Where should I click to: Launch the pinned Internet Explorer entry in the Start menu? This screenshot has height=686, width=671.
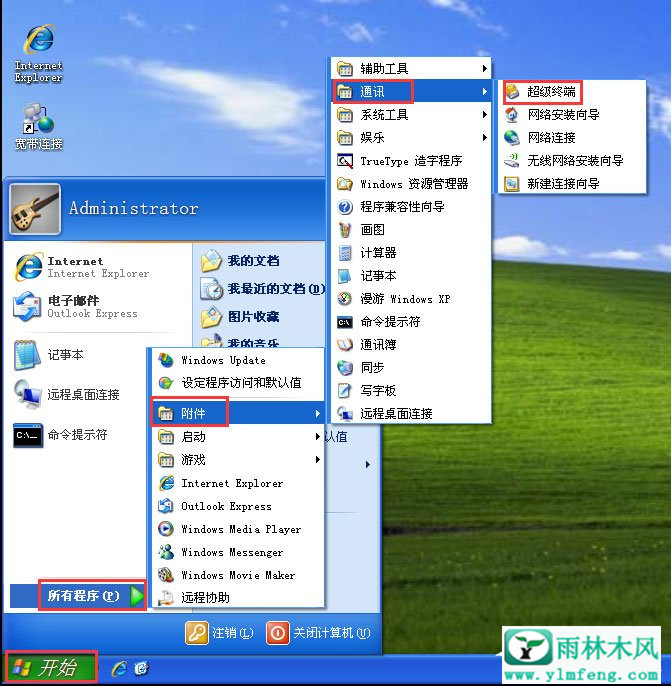tap(82, 267)
